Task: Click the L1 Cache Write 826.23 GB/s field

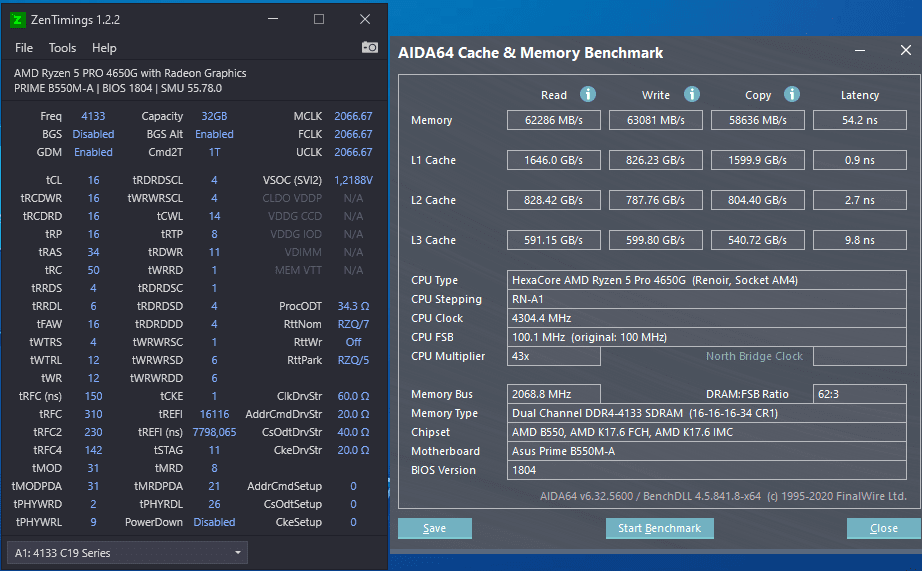Action: click(x=656, y=160)
